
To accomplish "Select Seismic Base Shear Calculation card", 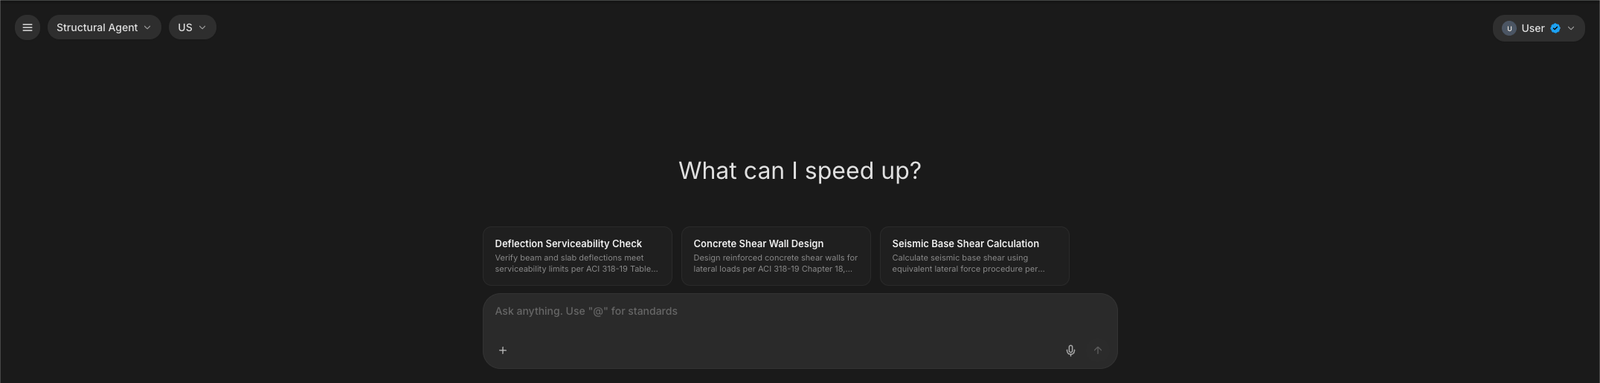I will click(x=974, y=256).
